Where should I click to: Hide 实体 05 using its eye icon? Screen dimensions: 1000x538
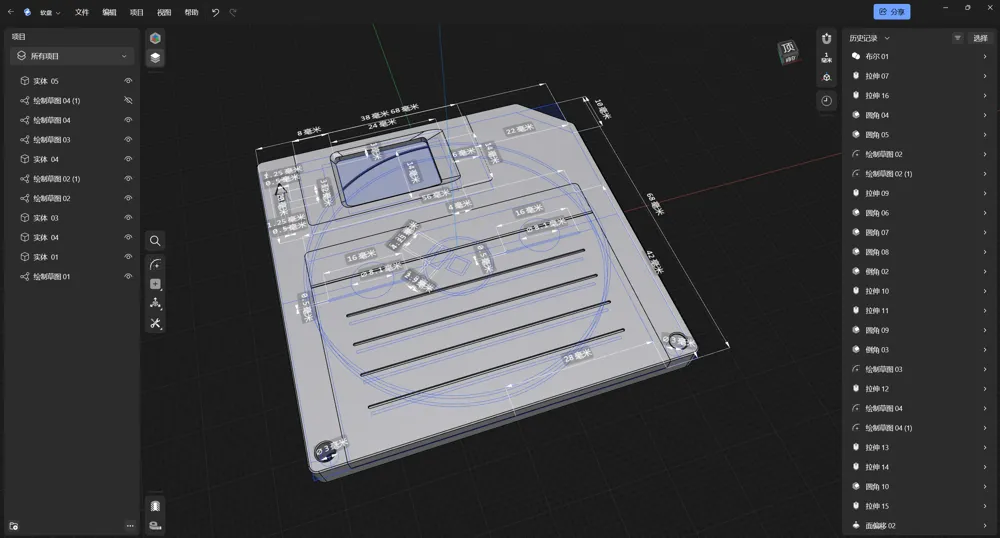pyautogui.click(x=128, y=81)
